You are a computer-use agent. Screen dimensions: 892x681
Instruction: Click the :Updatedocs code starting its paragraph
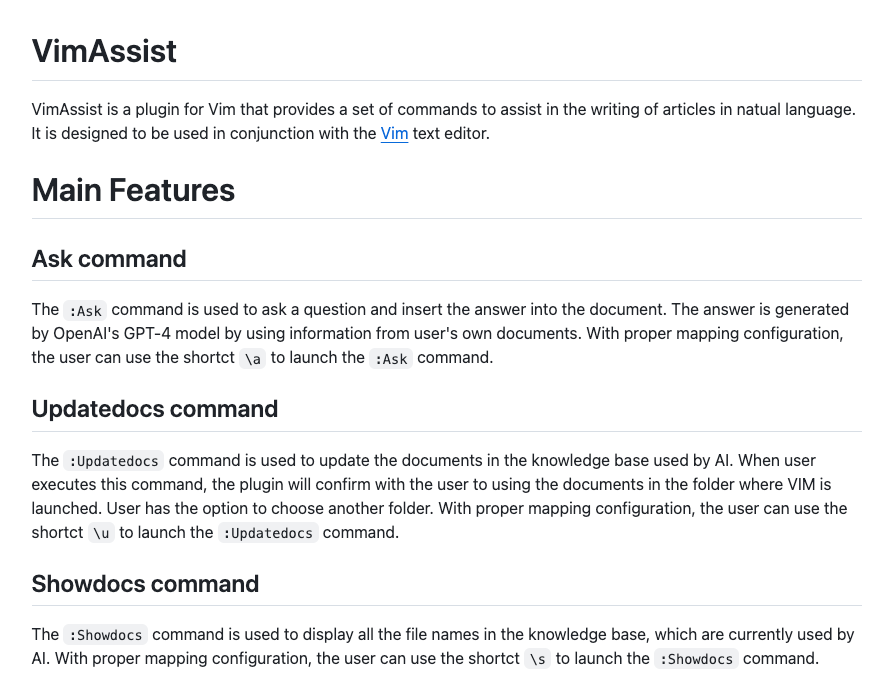click(114, 461)
